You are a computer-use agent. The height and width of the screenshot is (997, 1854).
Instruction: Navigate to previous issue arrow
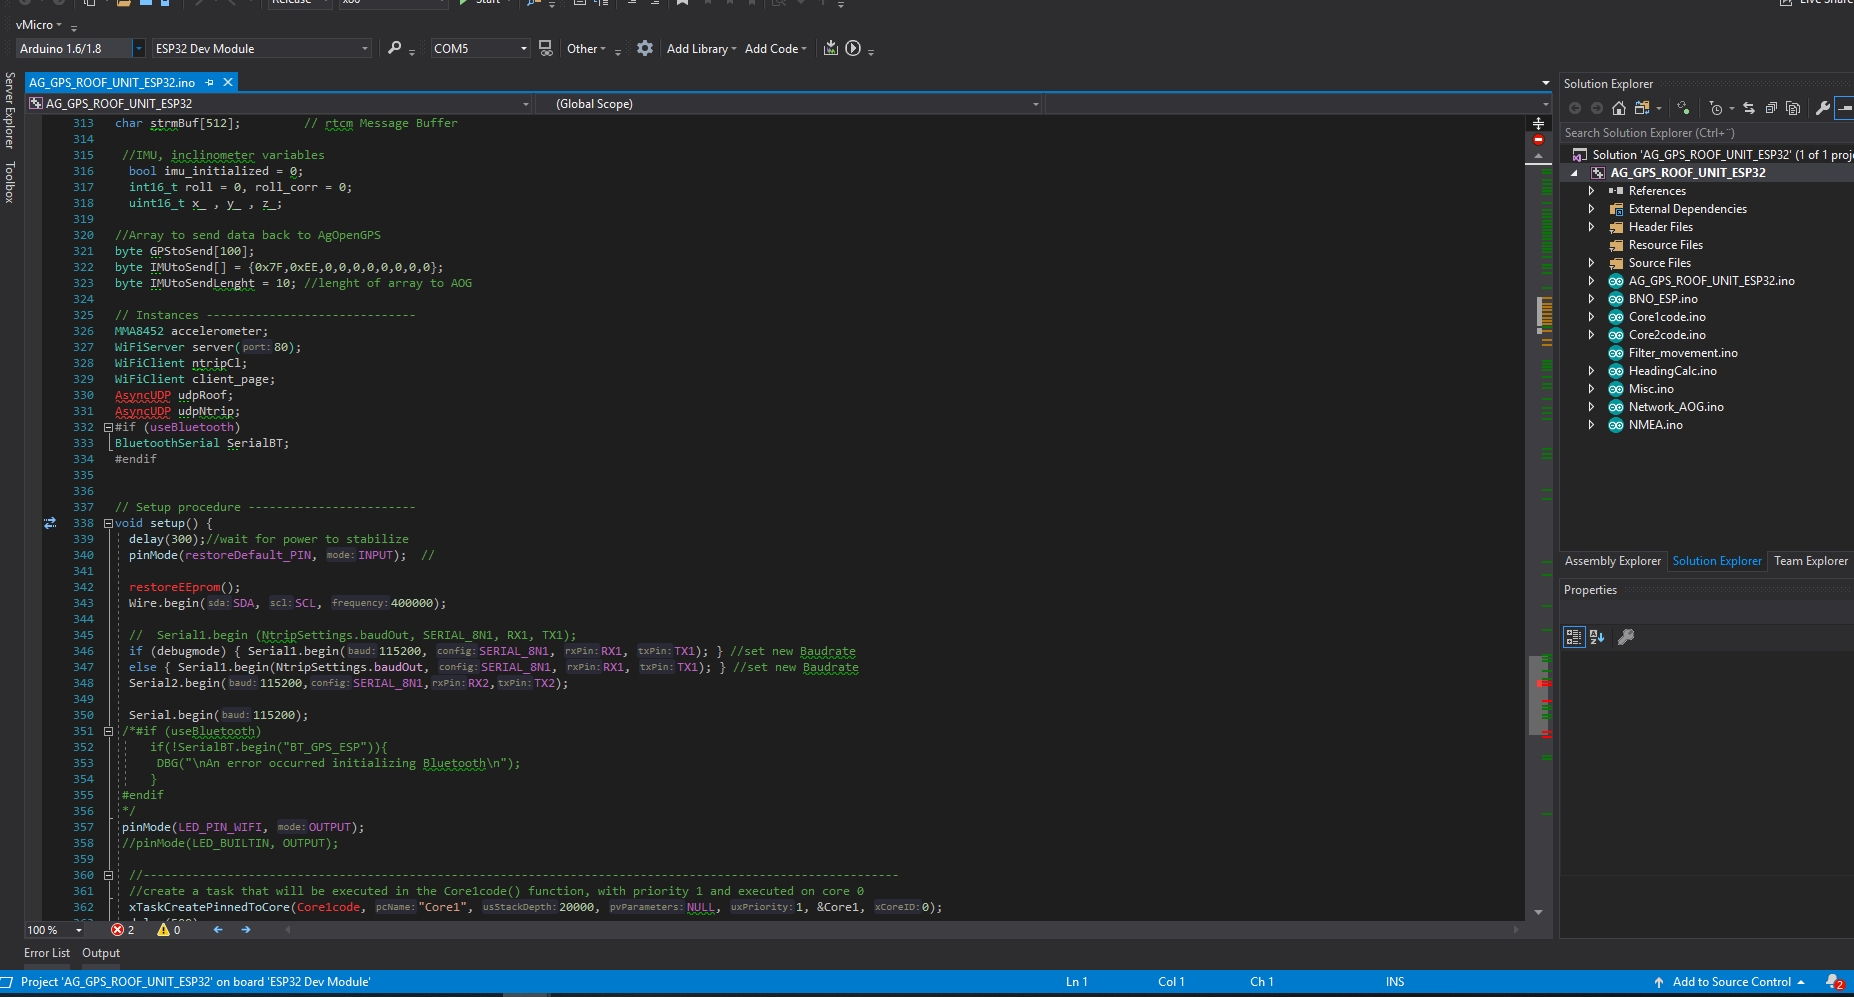218,930
